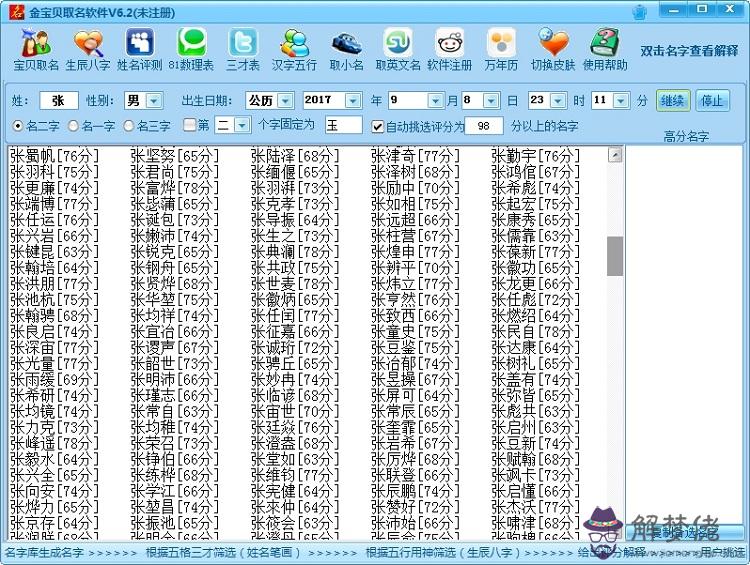
Task: Select name 张勤宇[76分]
Action: tap(536, 156)
